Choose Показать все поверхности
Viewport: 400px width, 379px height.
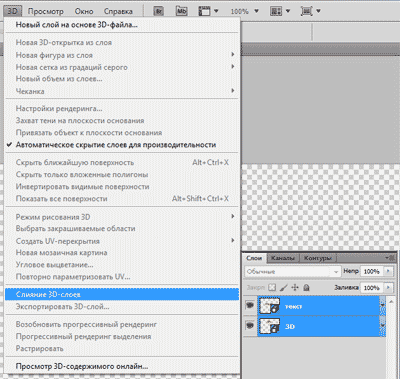(x=122, y=199)
